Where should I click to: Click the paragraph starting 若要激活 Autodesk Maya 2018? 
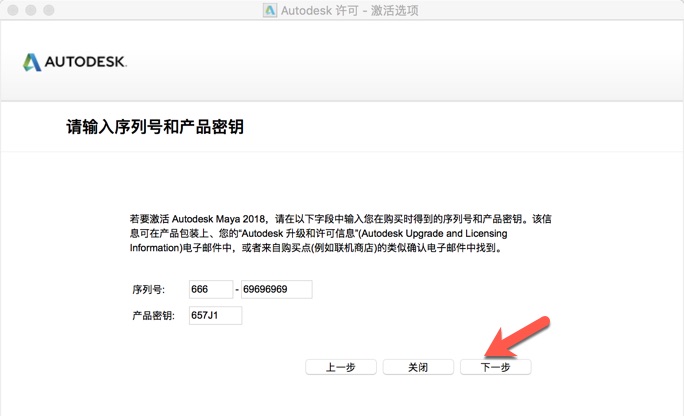click(341, 233)
